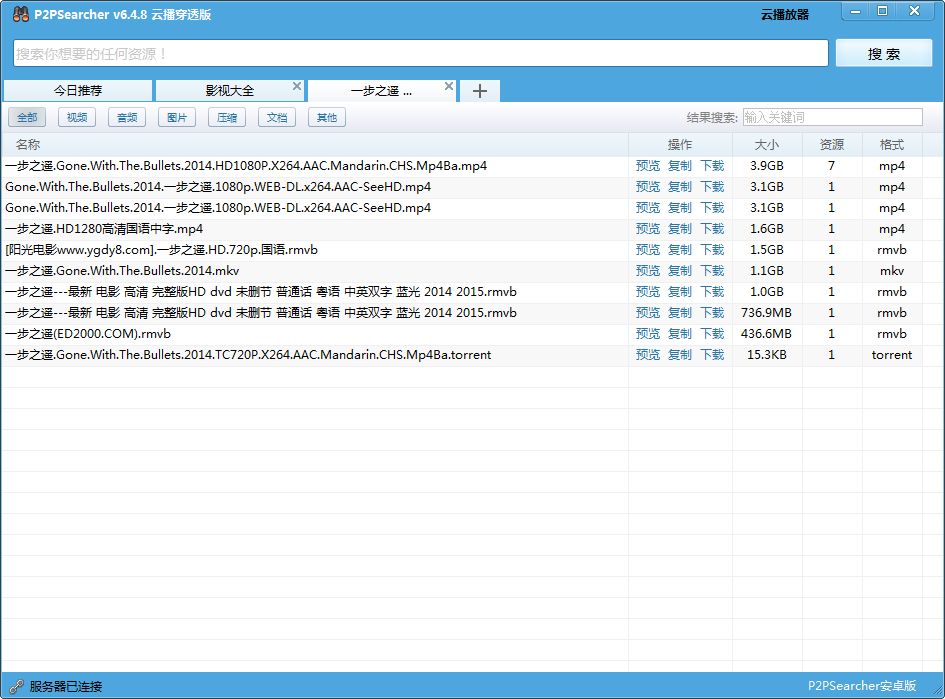Switch to the 今日推荐 tab
The image size is (945, 699).
coord(78,91)
